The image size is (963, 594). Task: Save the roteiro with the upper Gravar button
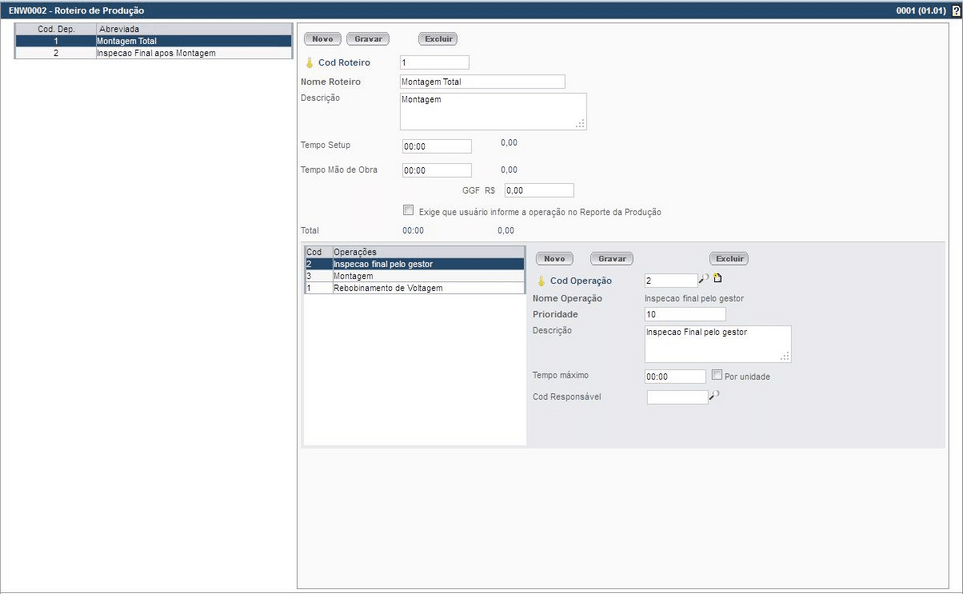(367, 39)
